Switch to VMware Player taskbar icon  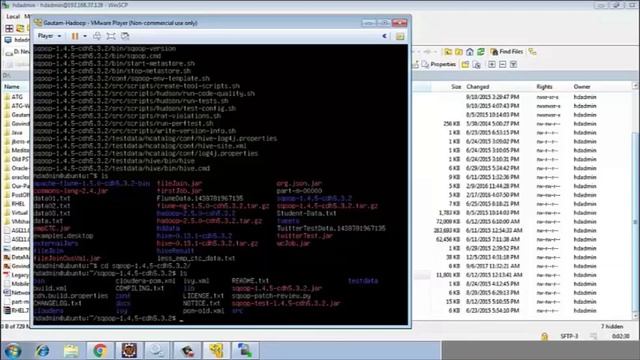point(216,351)
